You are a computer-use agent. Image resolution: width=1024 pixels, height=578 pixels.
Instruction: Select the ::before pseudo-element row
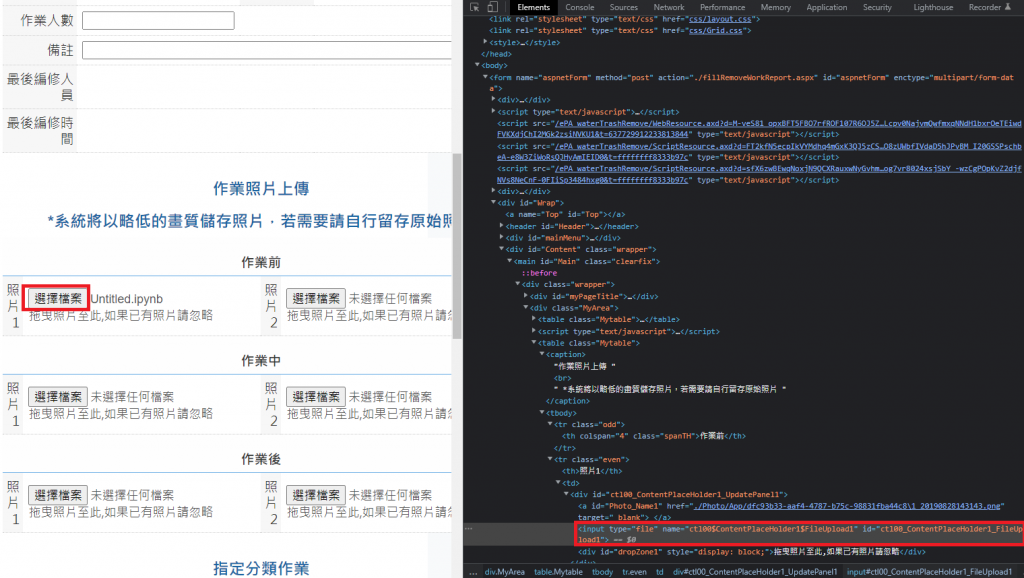539,273
